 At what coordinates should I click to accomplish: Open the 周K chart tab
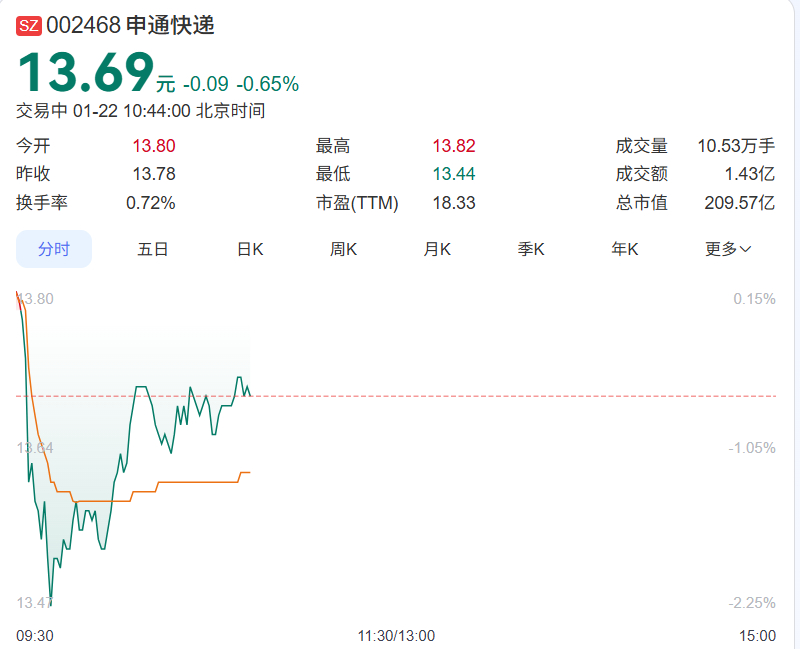[x=344, y=249]
